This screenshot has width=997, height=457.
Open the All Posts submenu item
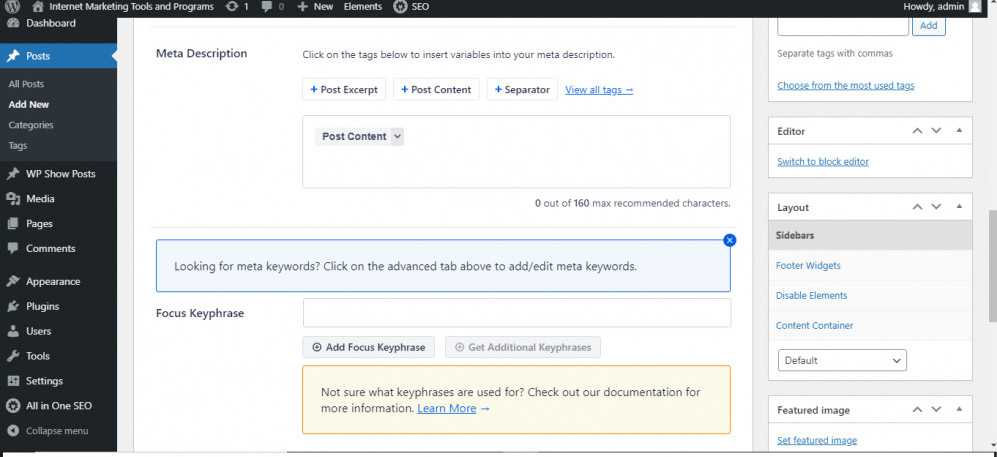pos(26,84)
